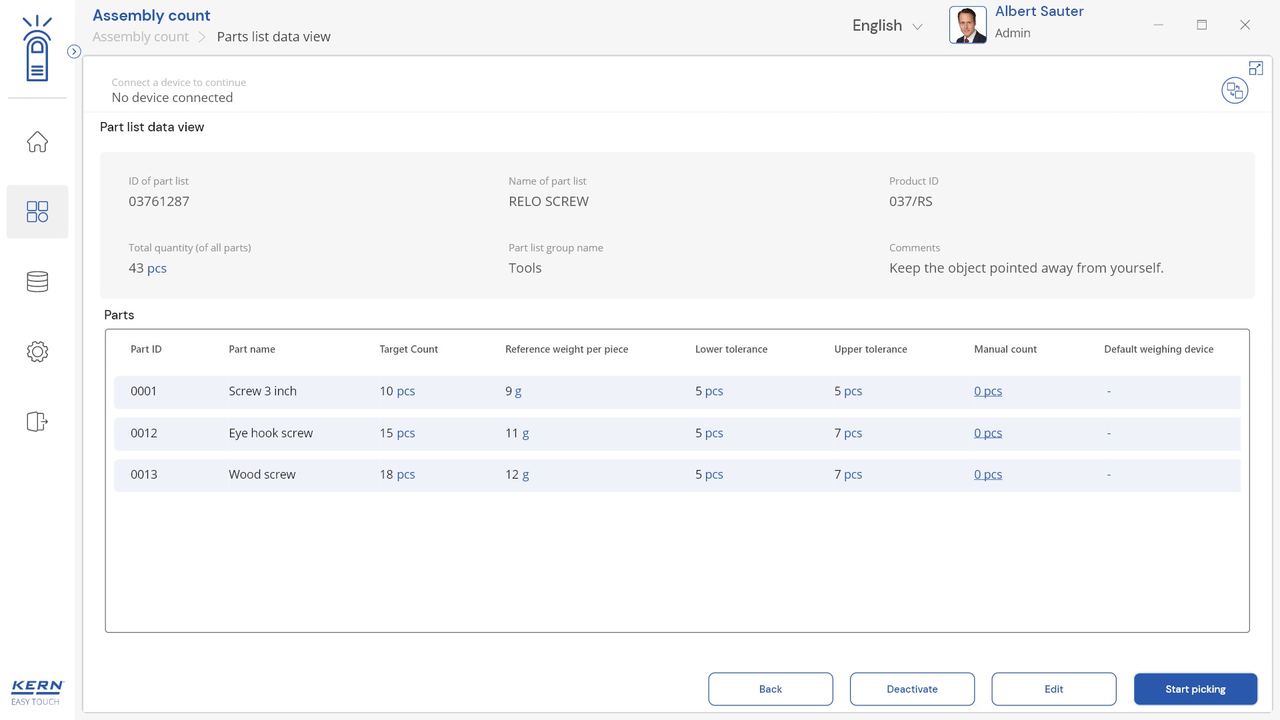Select the apps grid sidebar icon

click(37, 212)
